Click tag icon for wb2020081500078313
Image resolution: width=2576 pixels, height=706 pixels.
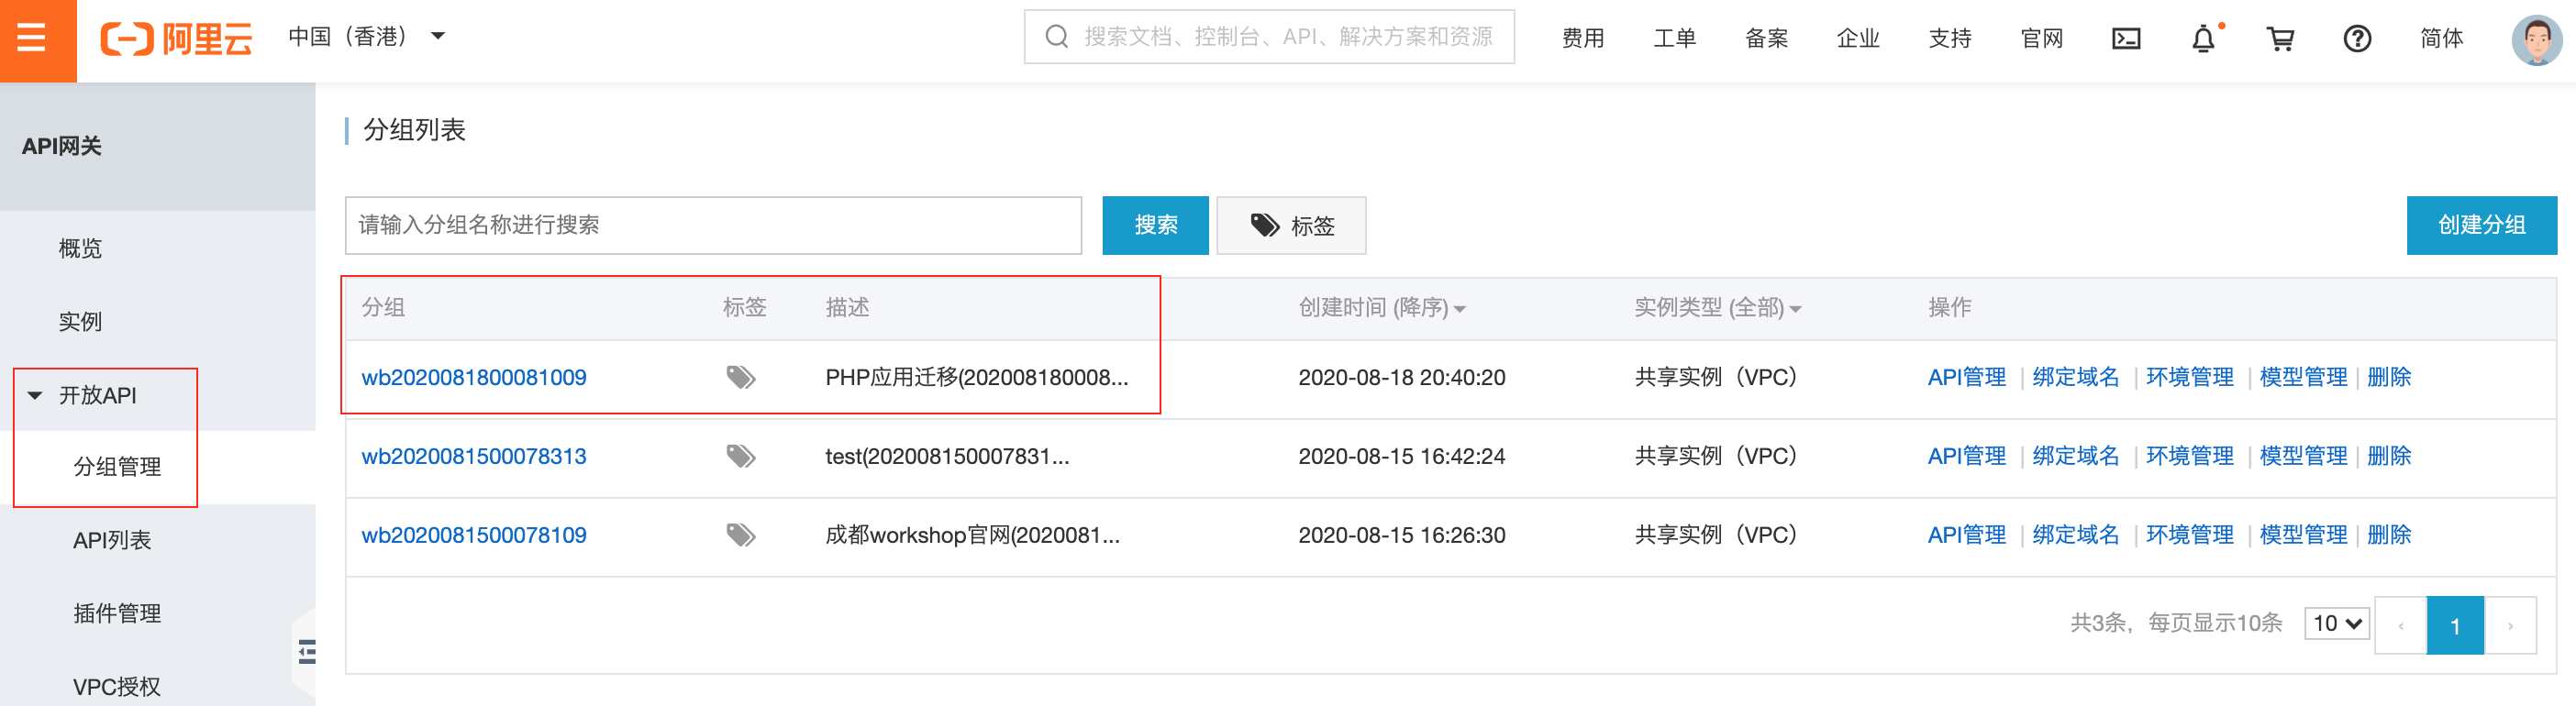point(740,456)
